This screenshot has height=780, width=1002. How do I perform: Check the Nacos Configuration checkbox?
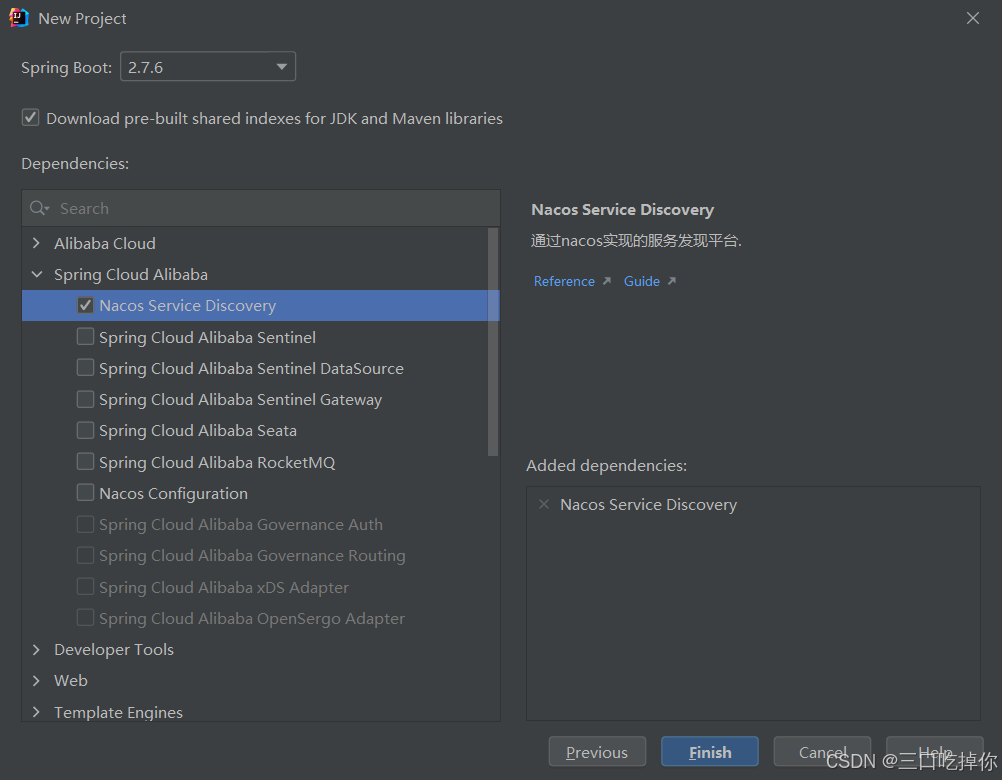85,493
